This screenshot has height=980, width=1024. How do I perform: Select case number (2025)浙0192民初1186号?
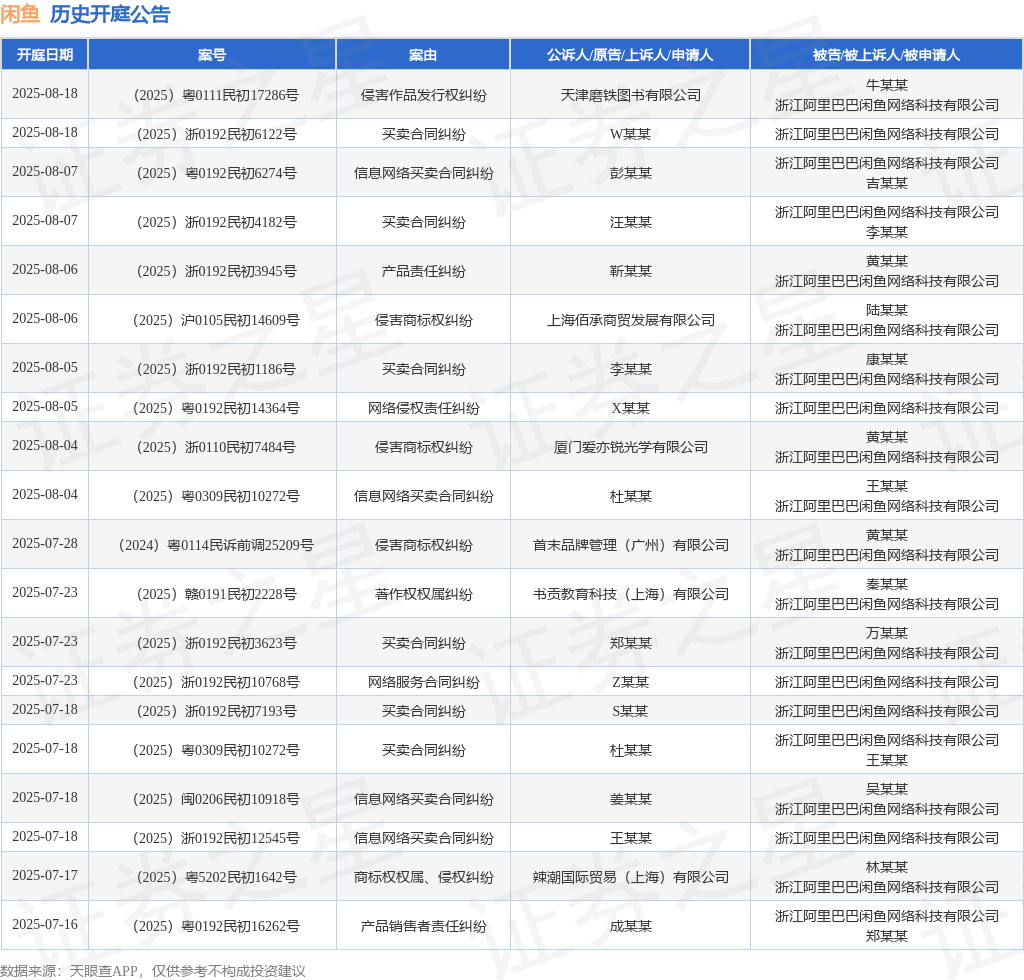pos(216,370)
